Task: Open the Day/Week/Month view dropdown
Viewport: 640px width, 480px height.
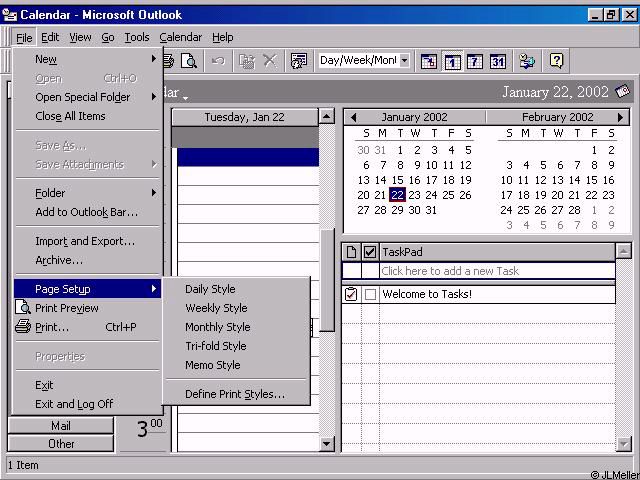Action: [404, 60]
